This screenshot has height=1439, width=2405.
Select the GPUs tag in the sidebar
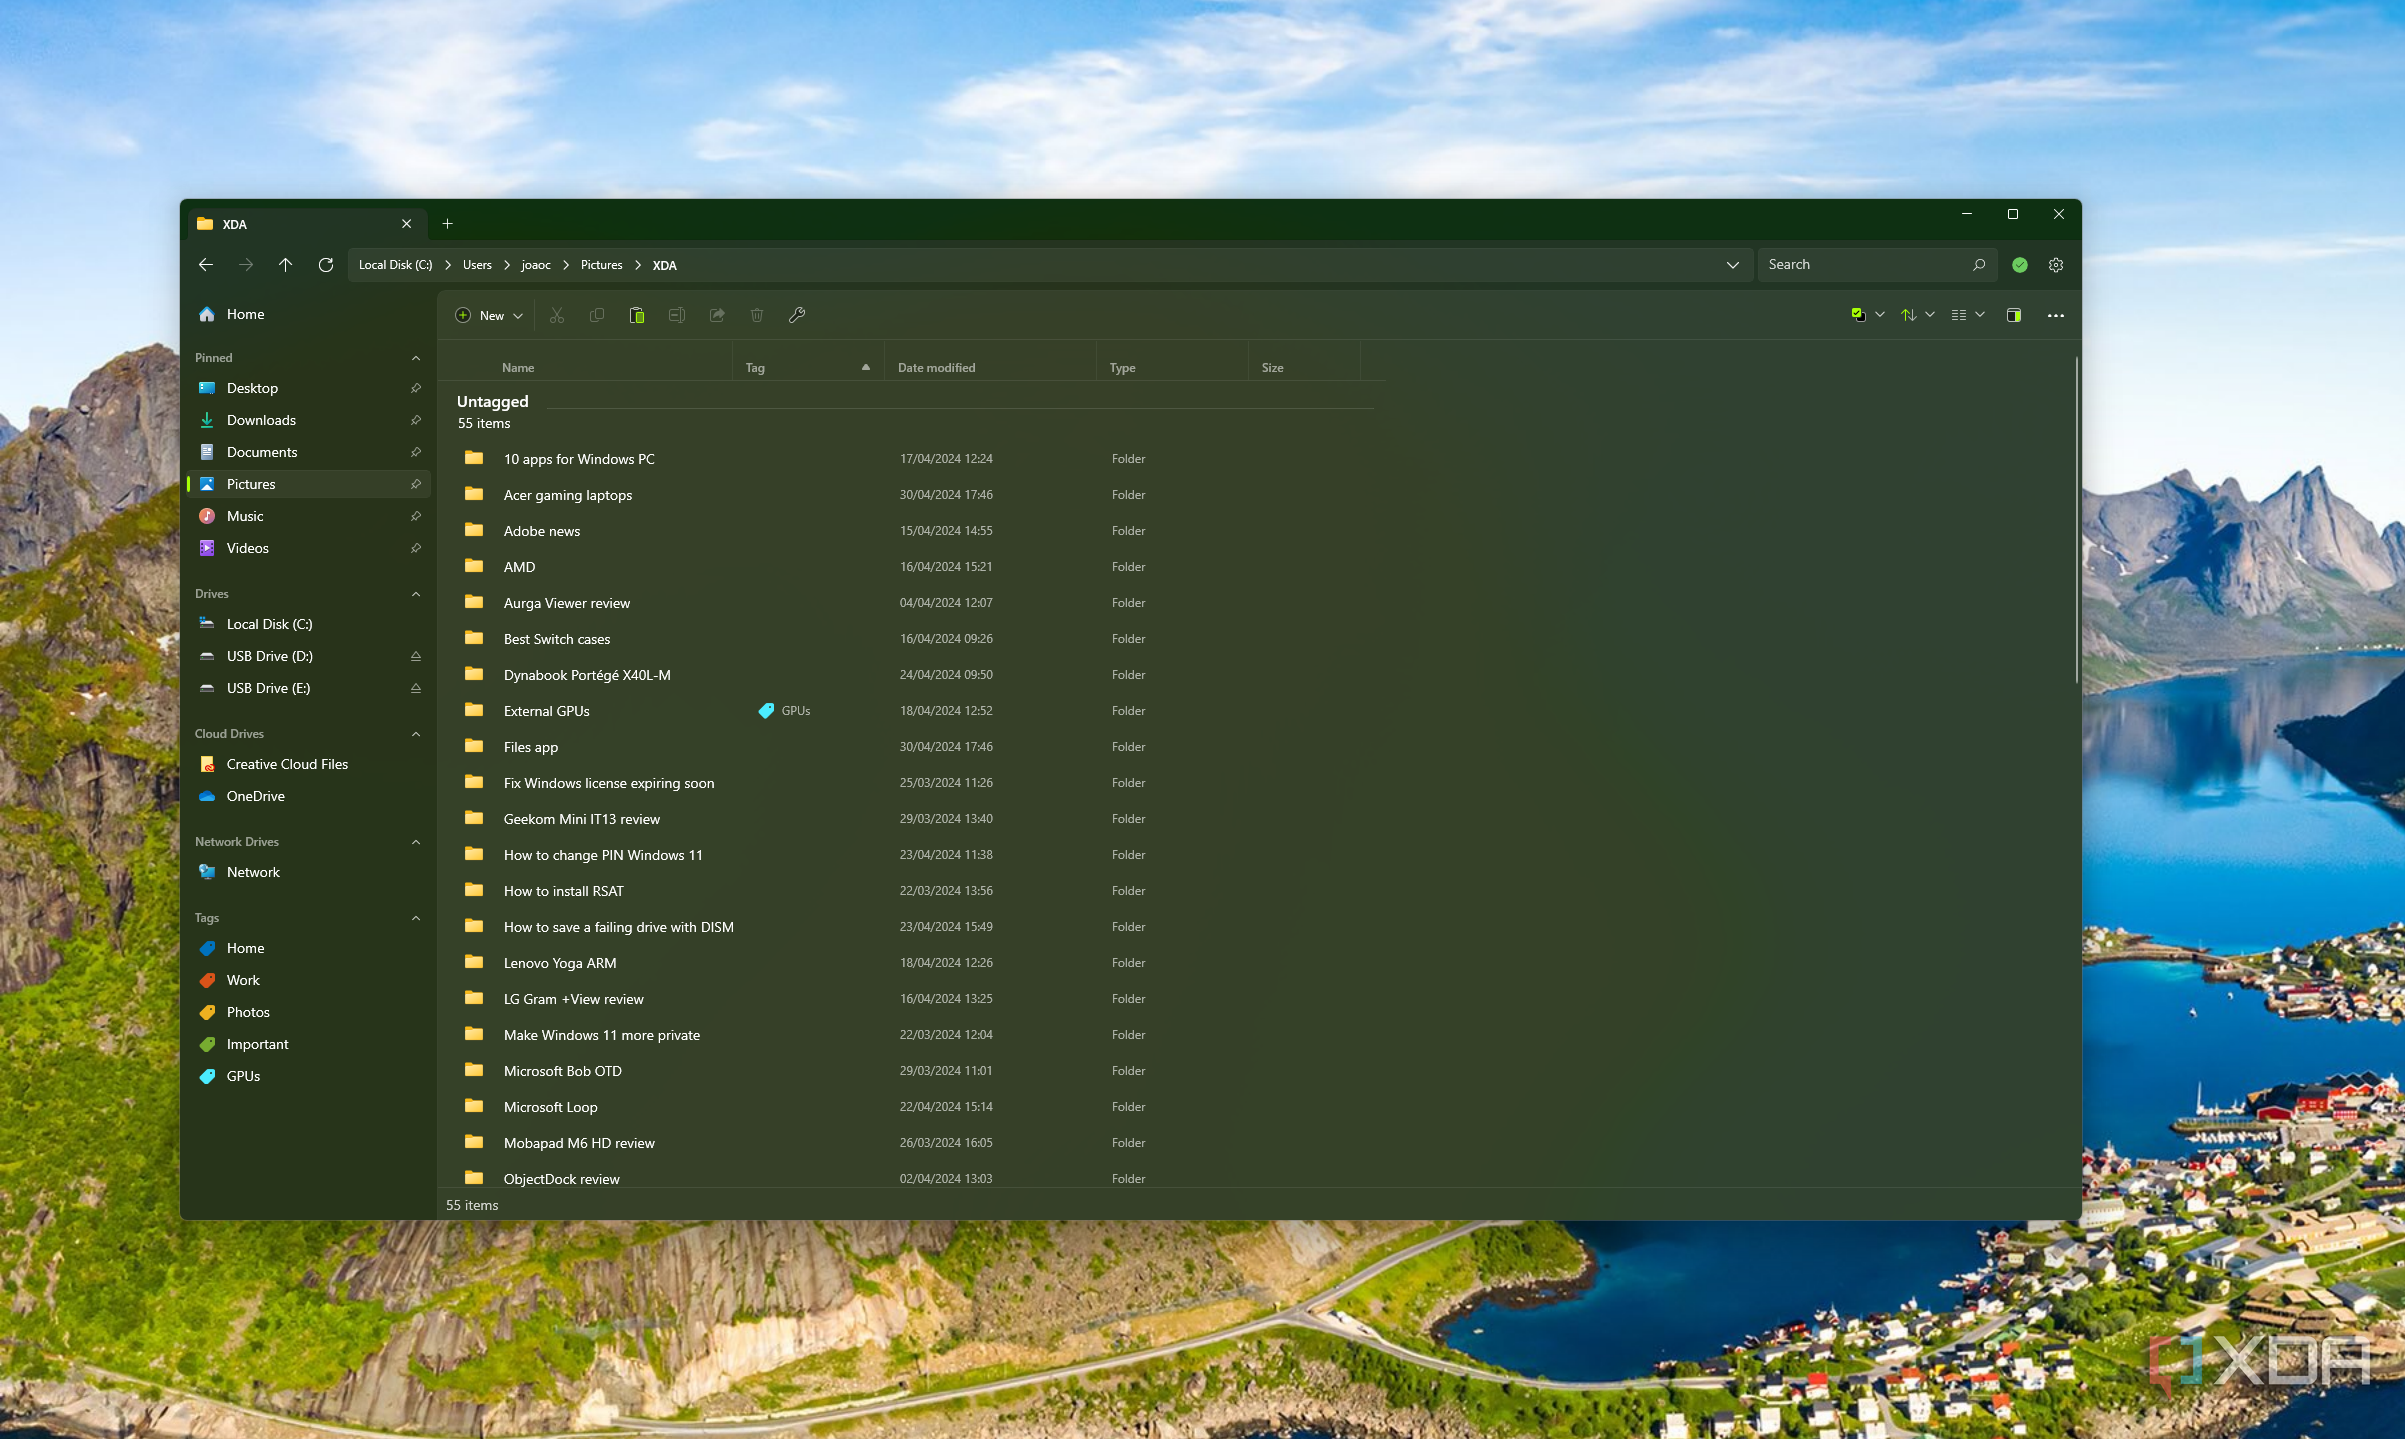[x=308, y=1076]
